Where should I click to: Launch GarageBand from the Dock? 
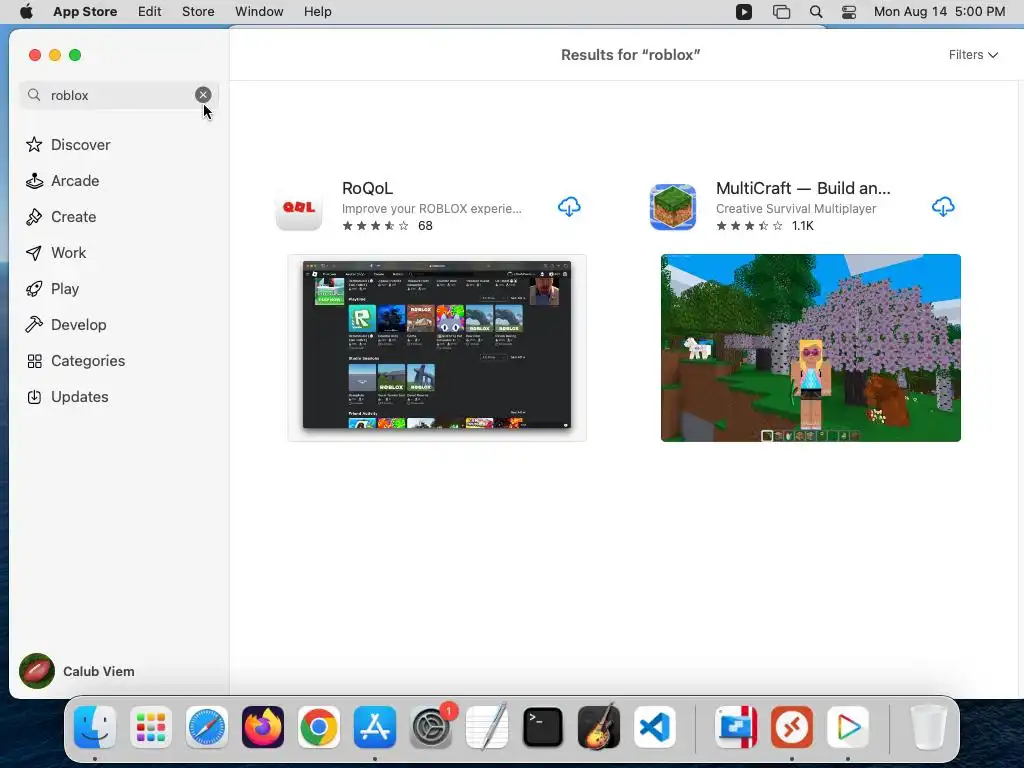point(599,727)
